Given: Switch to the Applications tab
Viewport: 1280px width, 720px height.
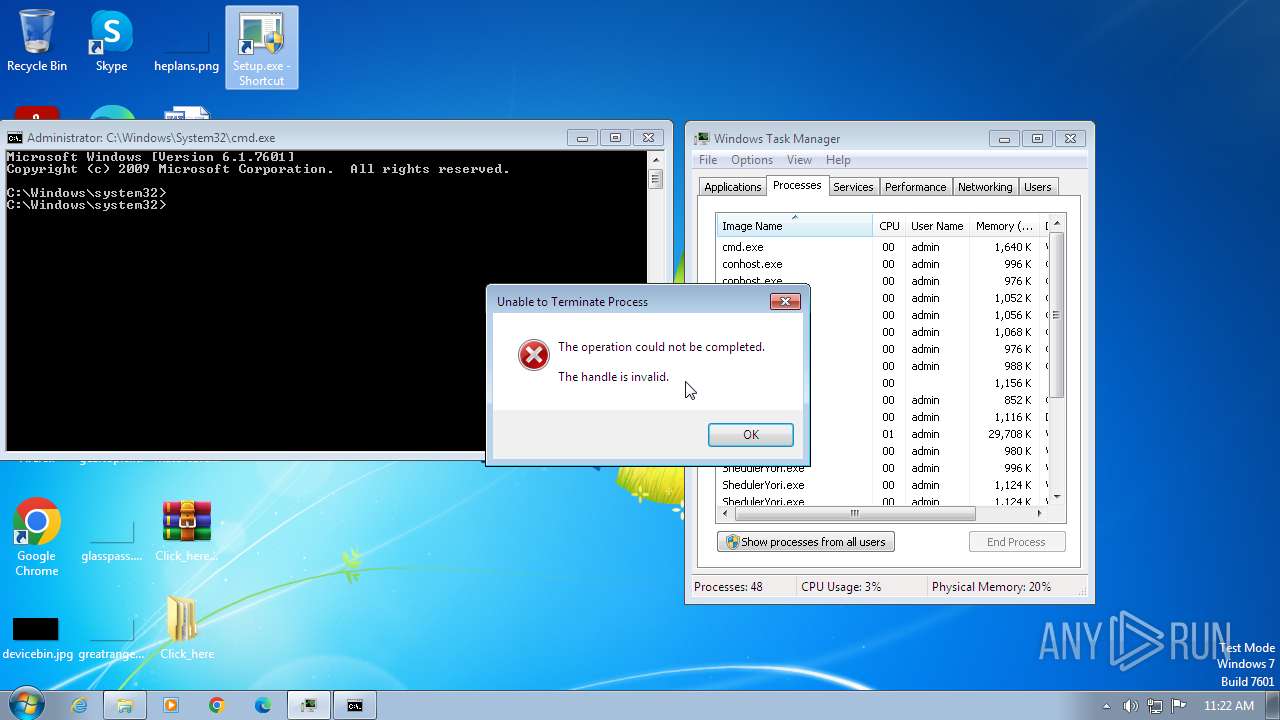Looking at the screenshot, I should [x=732, y=187].
